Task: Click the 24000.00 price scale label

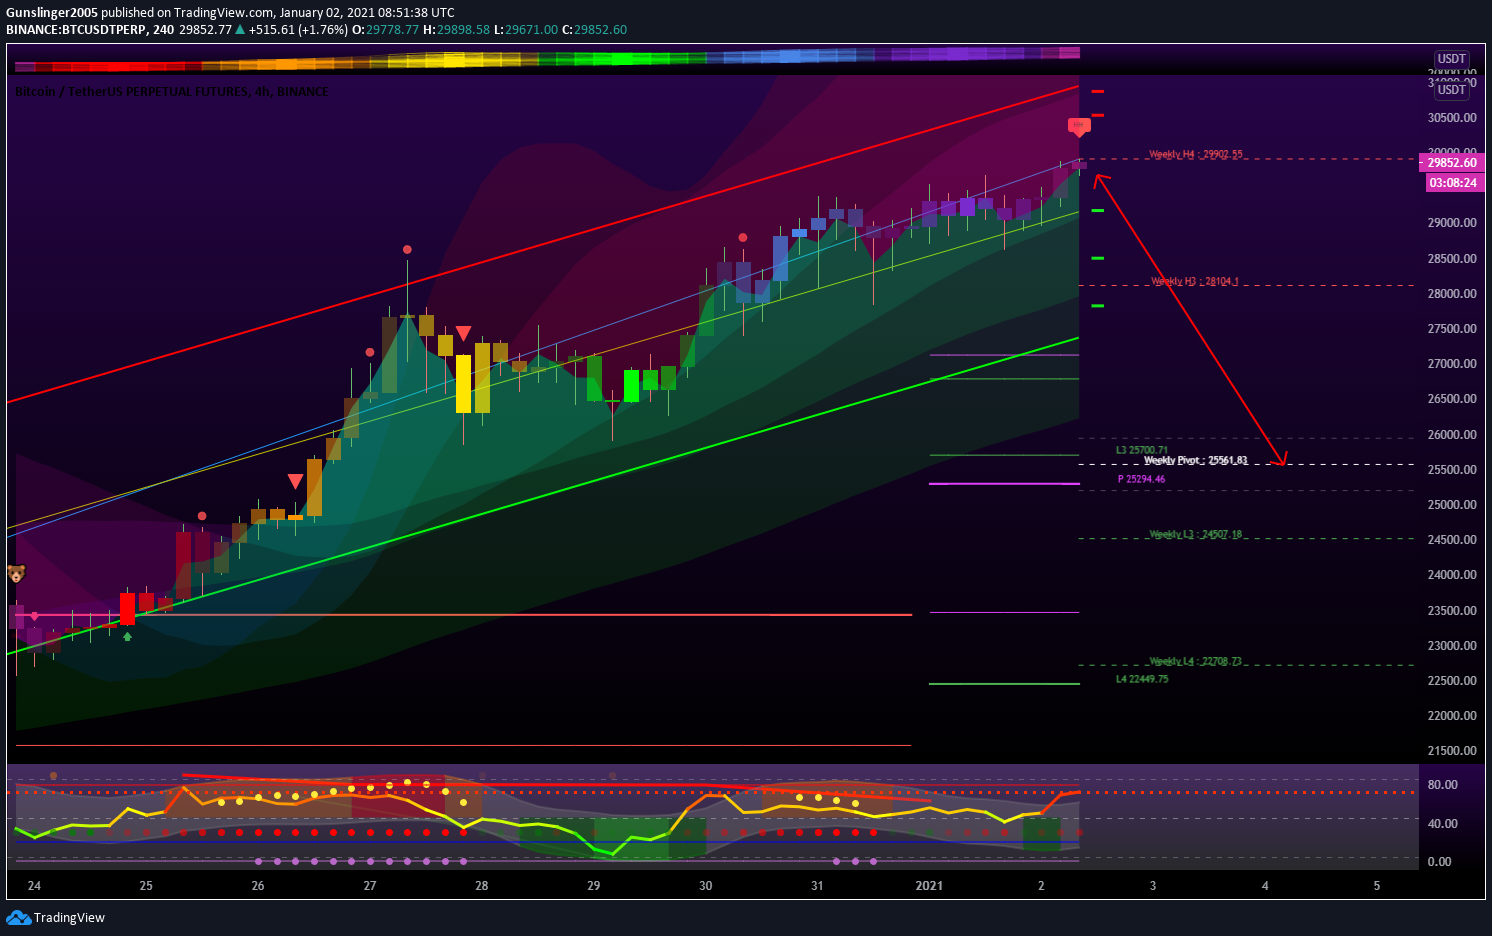Action: pos(1452,575)
